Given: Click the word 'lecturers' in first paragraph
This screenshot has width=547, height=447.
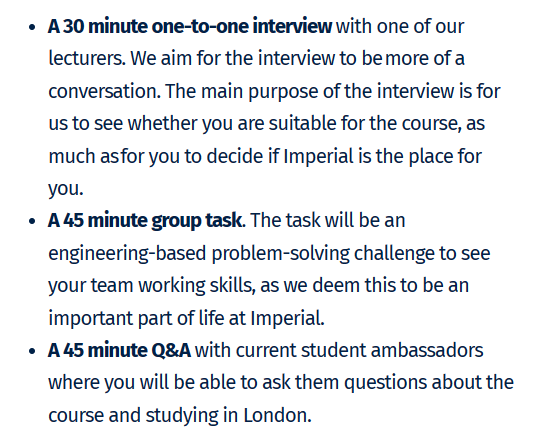Looking at the screenshot, I should pos(85,58).
